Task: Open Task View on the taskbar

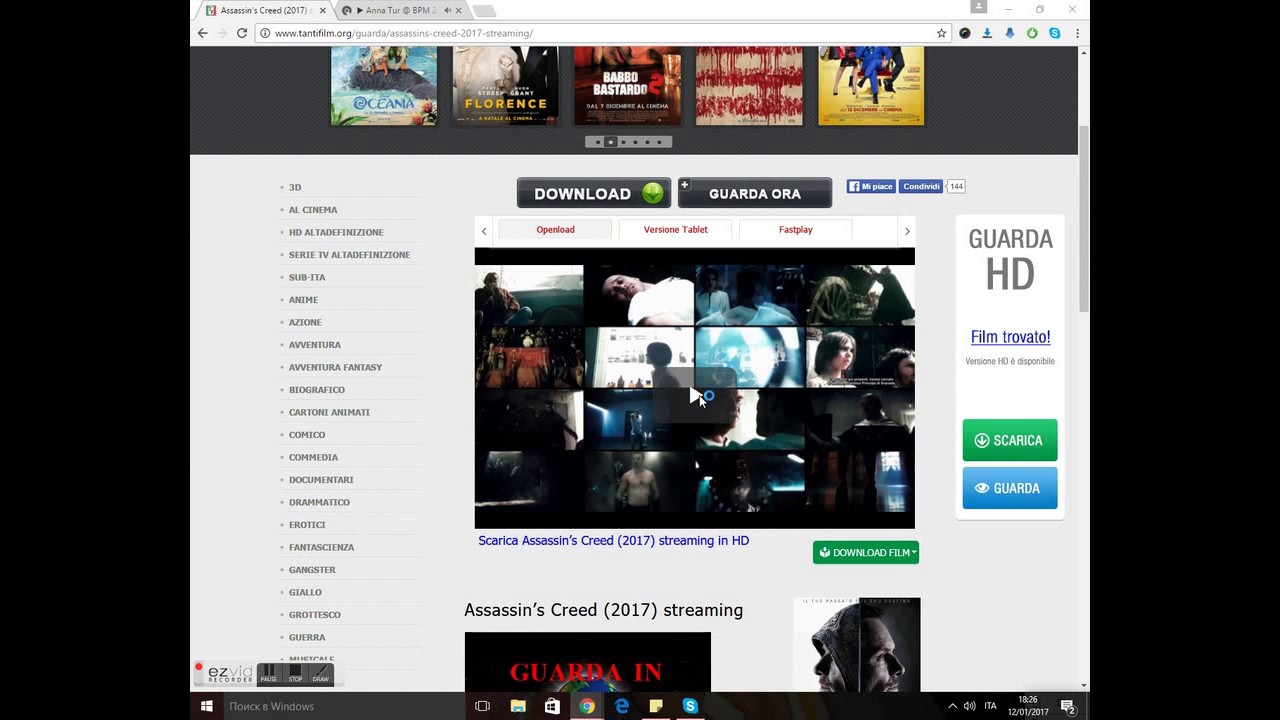Action: (482, 706)
